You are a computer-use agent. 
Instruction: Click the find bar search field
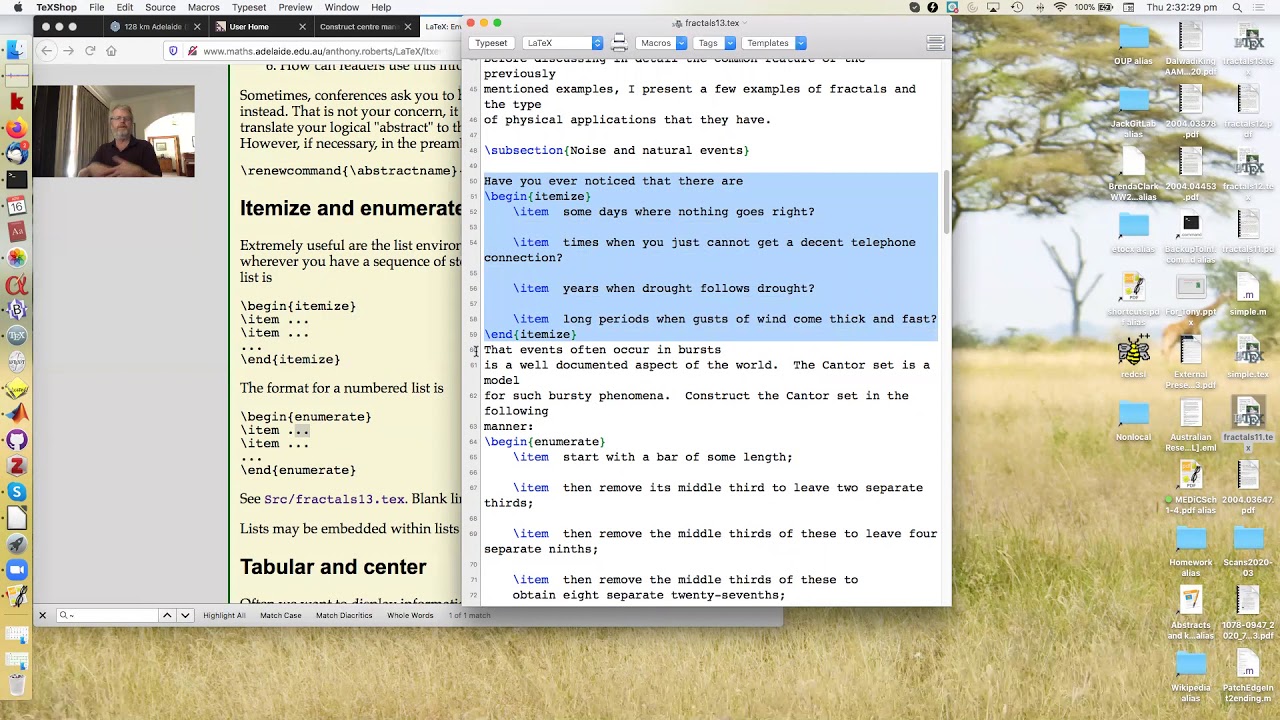click(x=105, y=615)
